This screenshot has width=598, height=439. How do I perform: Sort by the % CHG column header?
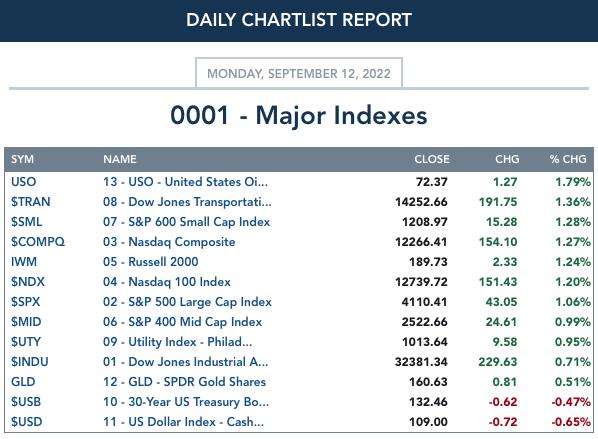(x=568, y=159)
